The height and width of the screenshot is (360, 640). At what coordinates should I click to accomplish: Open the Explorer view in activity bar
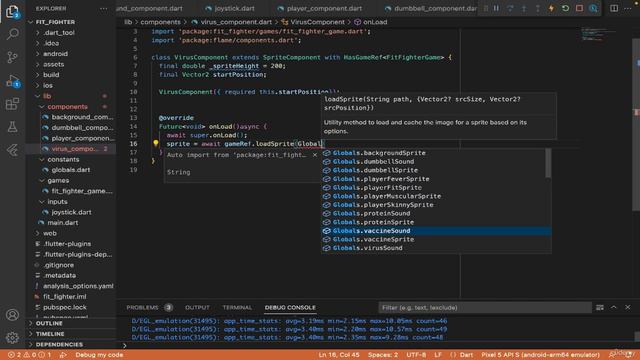(x=12, y=11)
